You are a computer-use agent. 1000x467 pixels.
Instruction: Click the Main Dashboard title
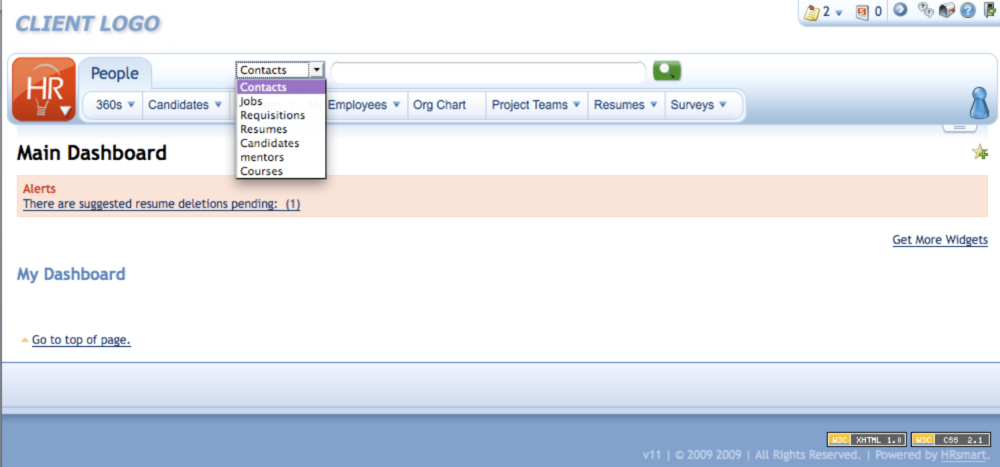[x=92, y=154]
